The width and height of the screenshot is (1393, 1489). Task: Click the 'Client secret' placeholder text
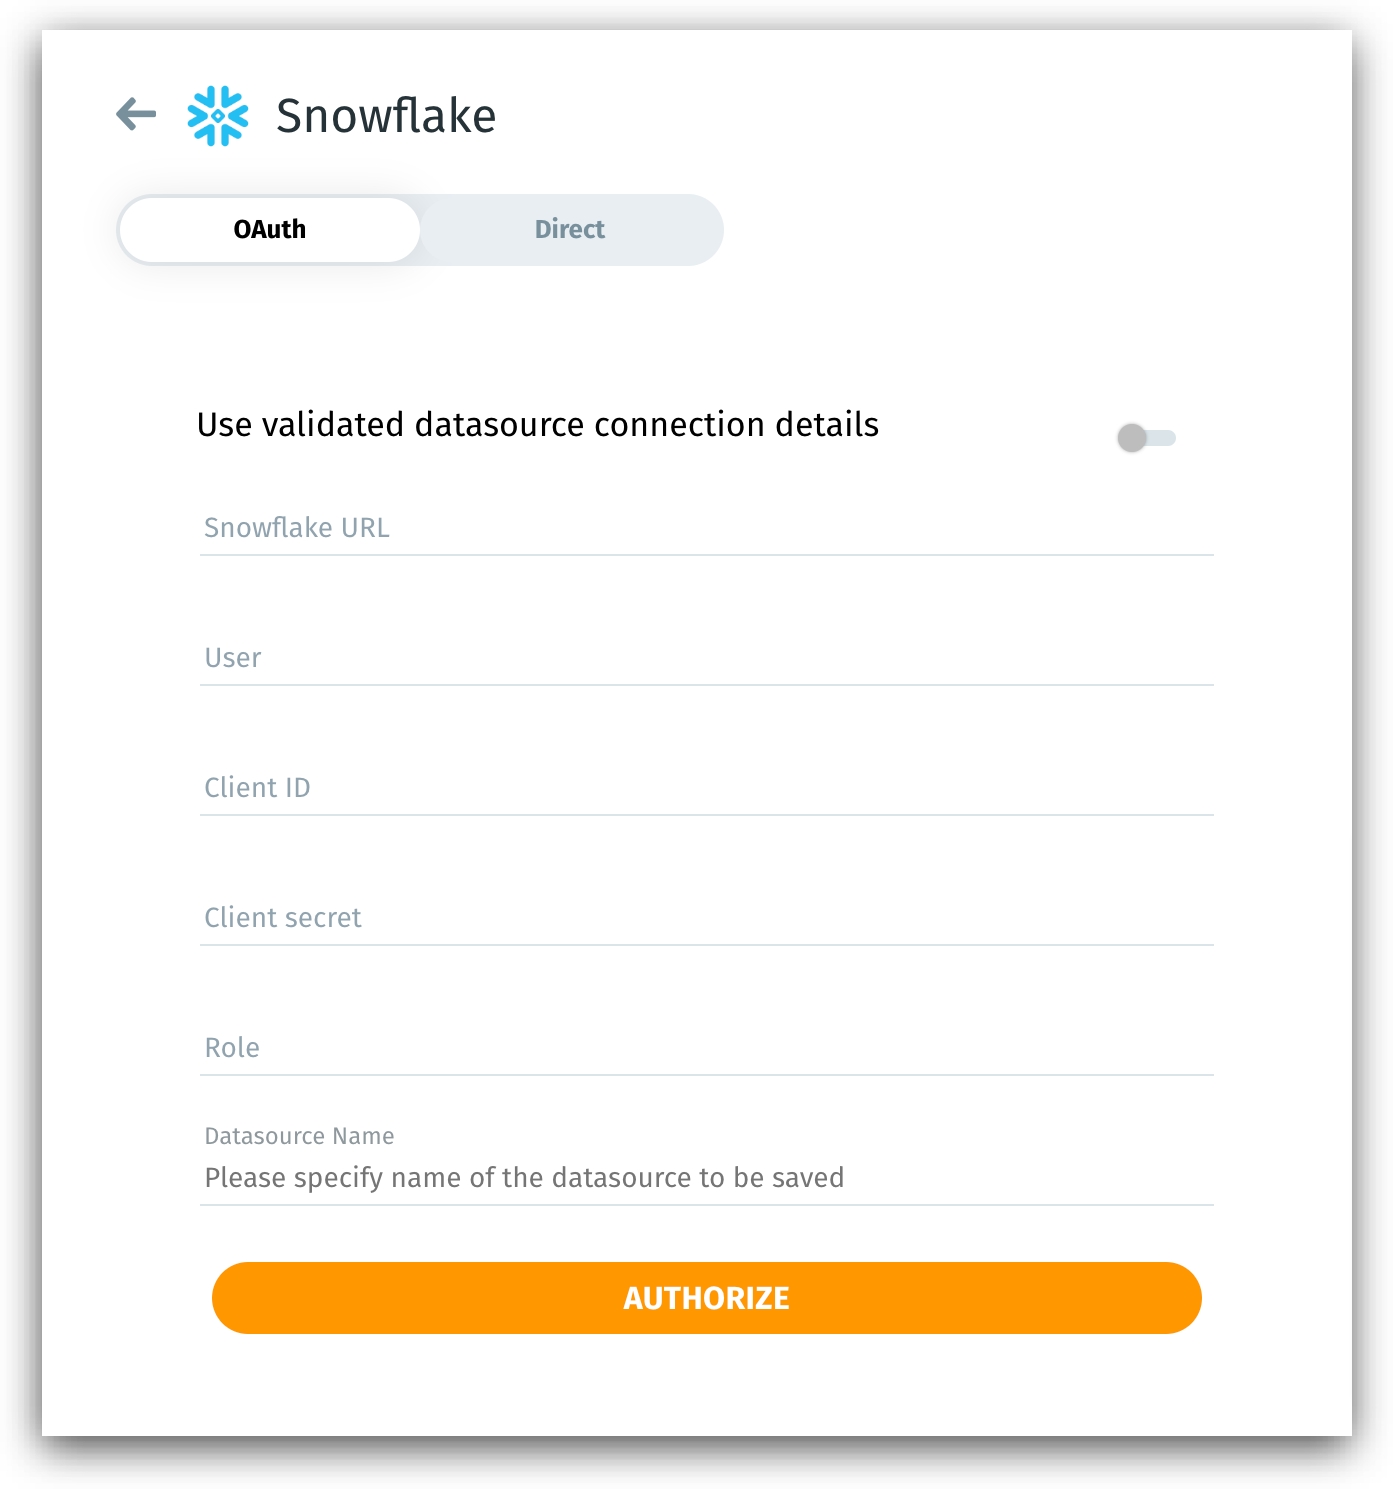point(283,917)
